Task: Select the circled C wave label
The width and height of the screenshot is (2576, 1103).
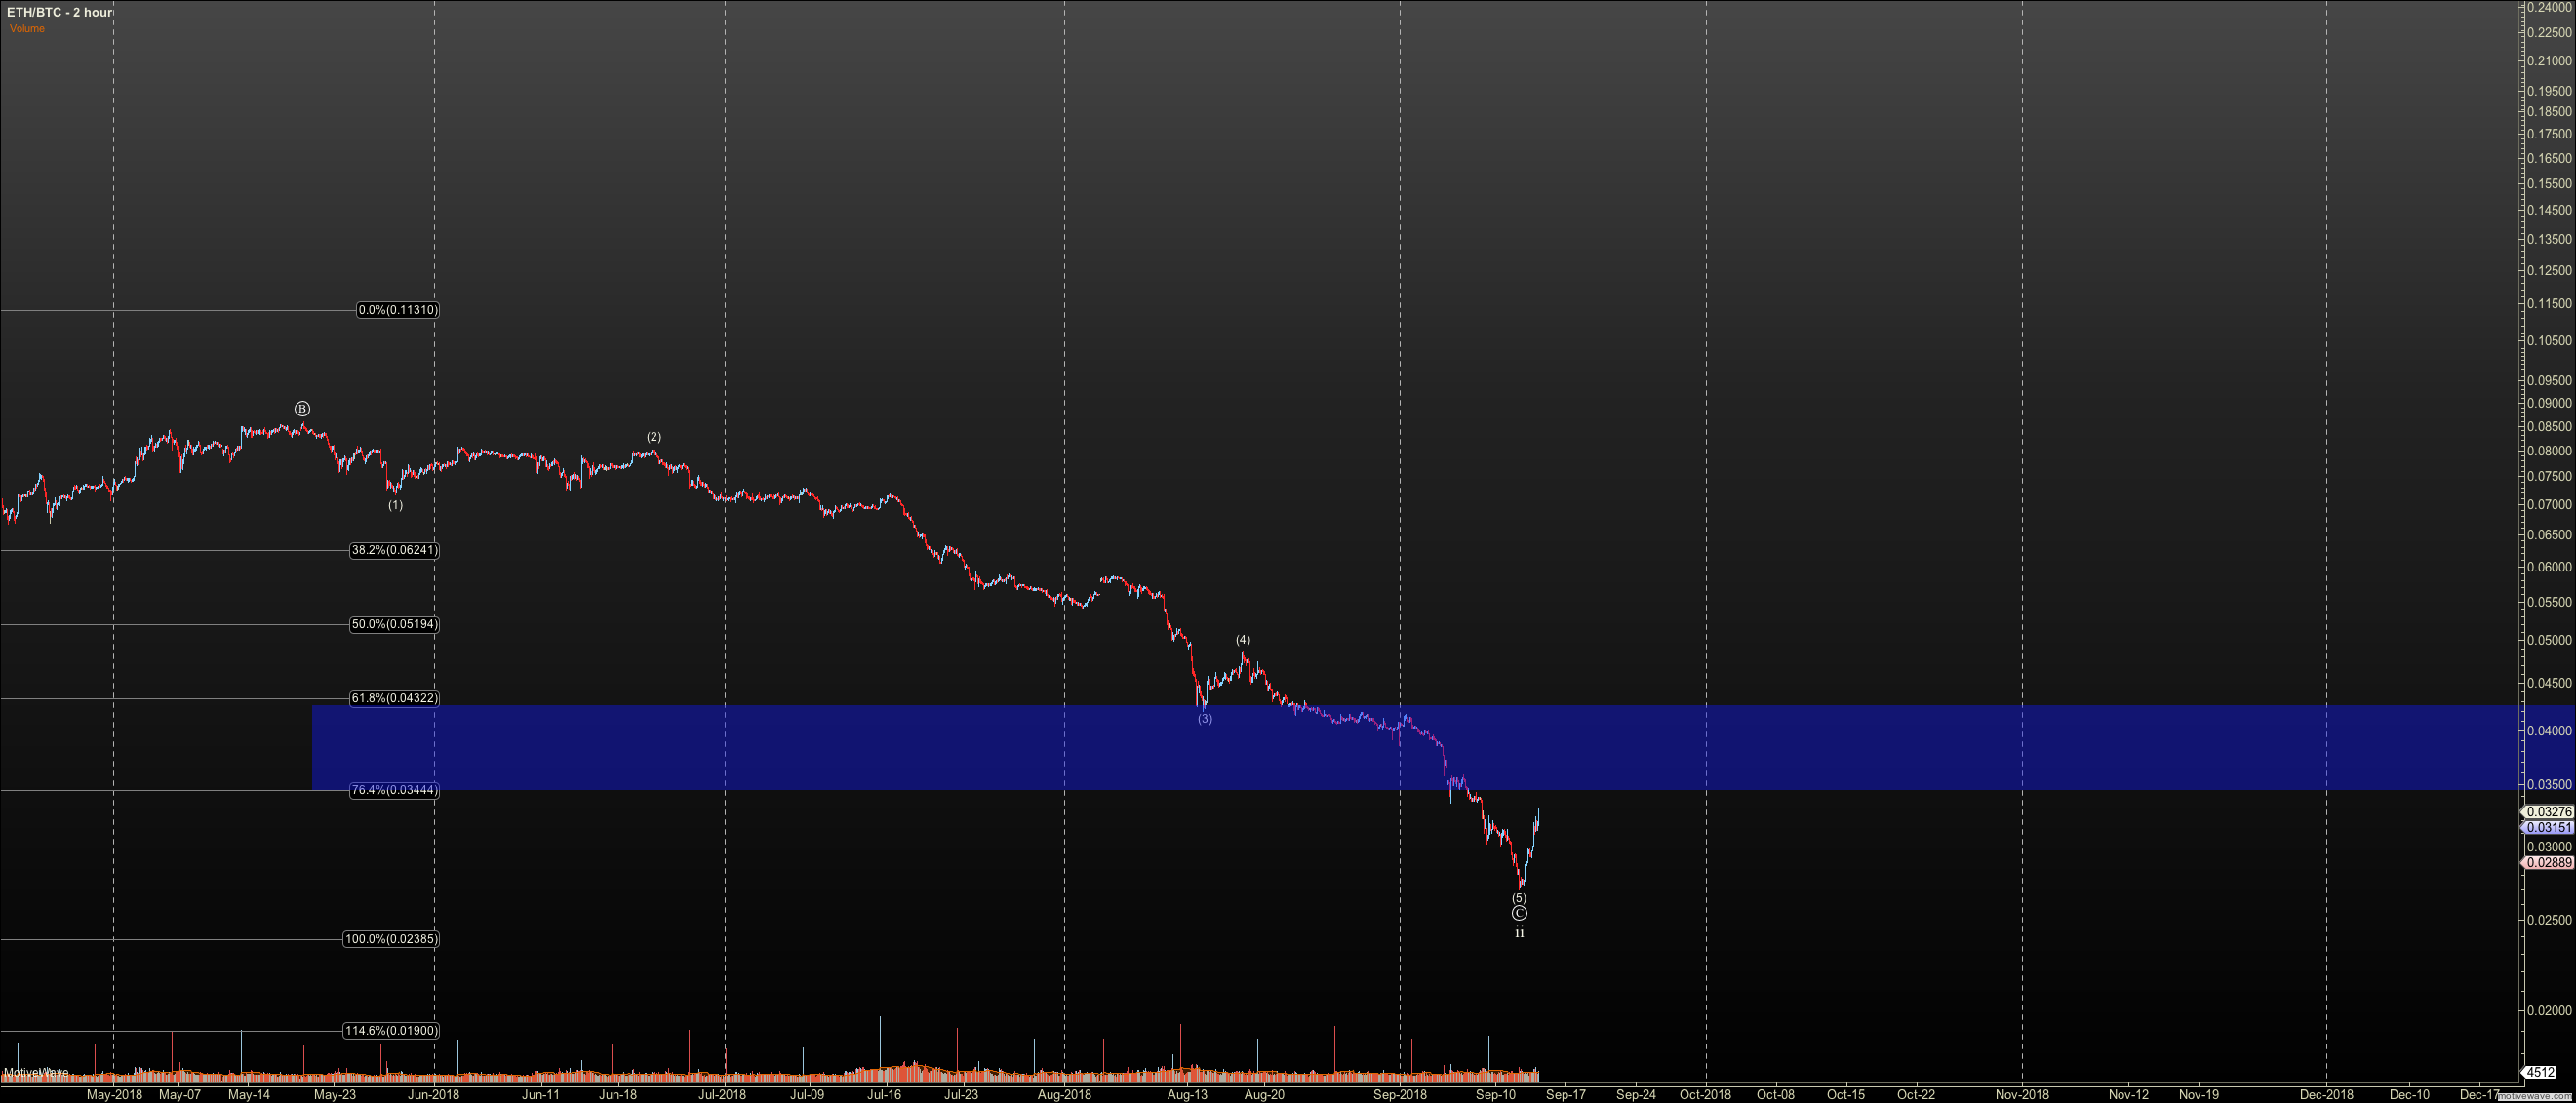Action: point(1519,913)
